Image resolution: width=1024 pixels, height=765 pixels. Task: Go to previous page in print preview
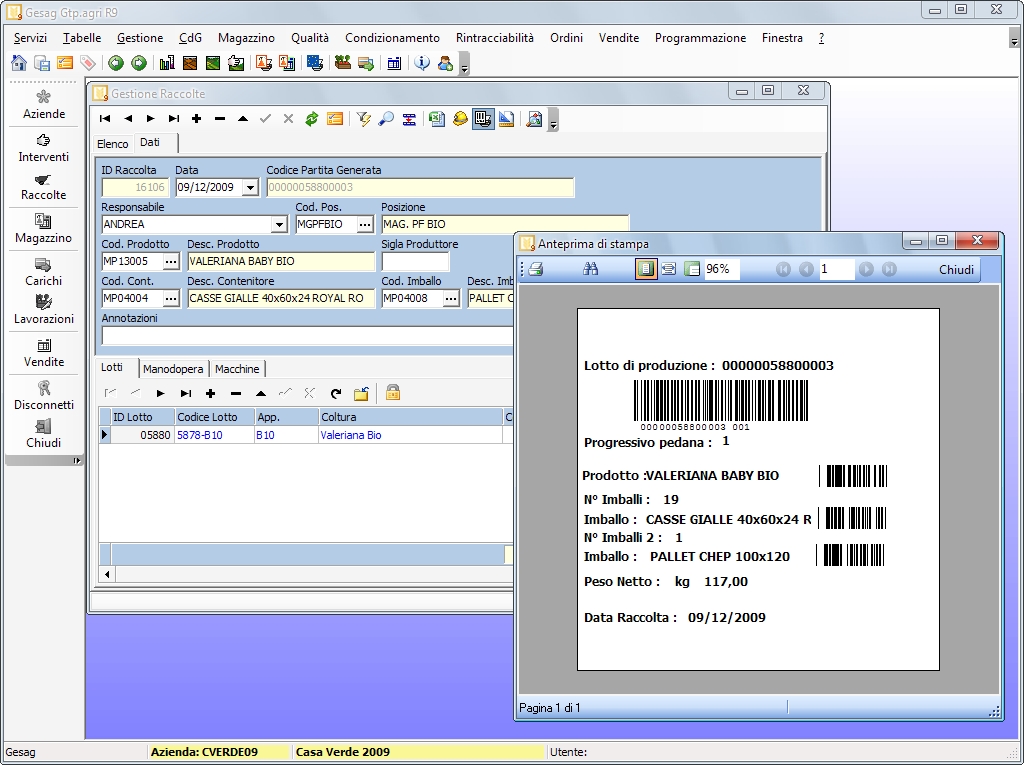click(x=807, y=269)
